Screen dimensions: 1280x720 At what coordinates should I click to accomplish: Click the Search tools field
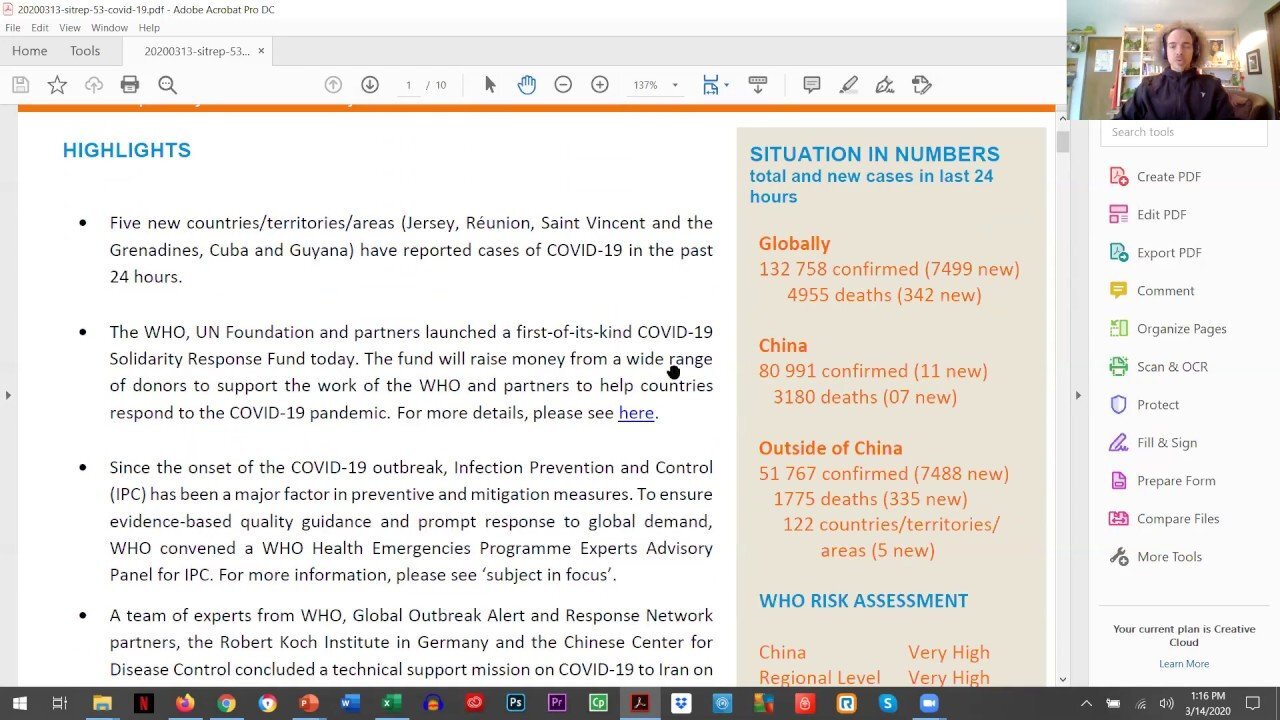pyautogui.click(x=1184, y=132)
